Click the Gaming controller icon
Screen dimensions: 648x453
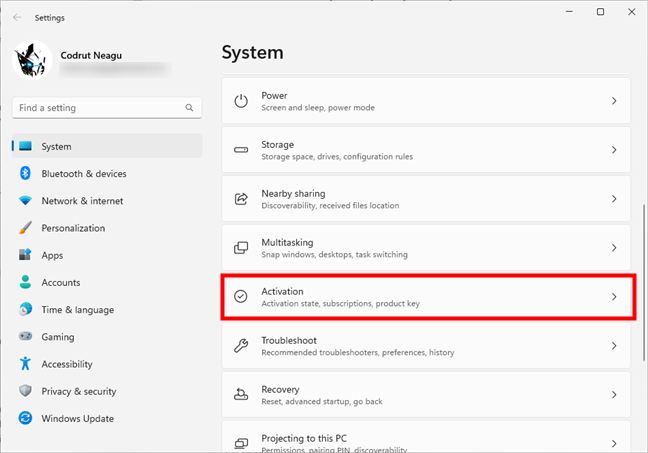coord(25,337)
